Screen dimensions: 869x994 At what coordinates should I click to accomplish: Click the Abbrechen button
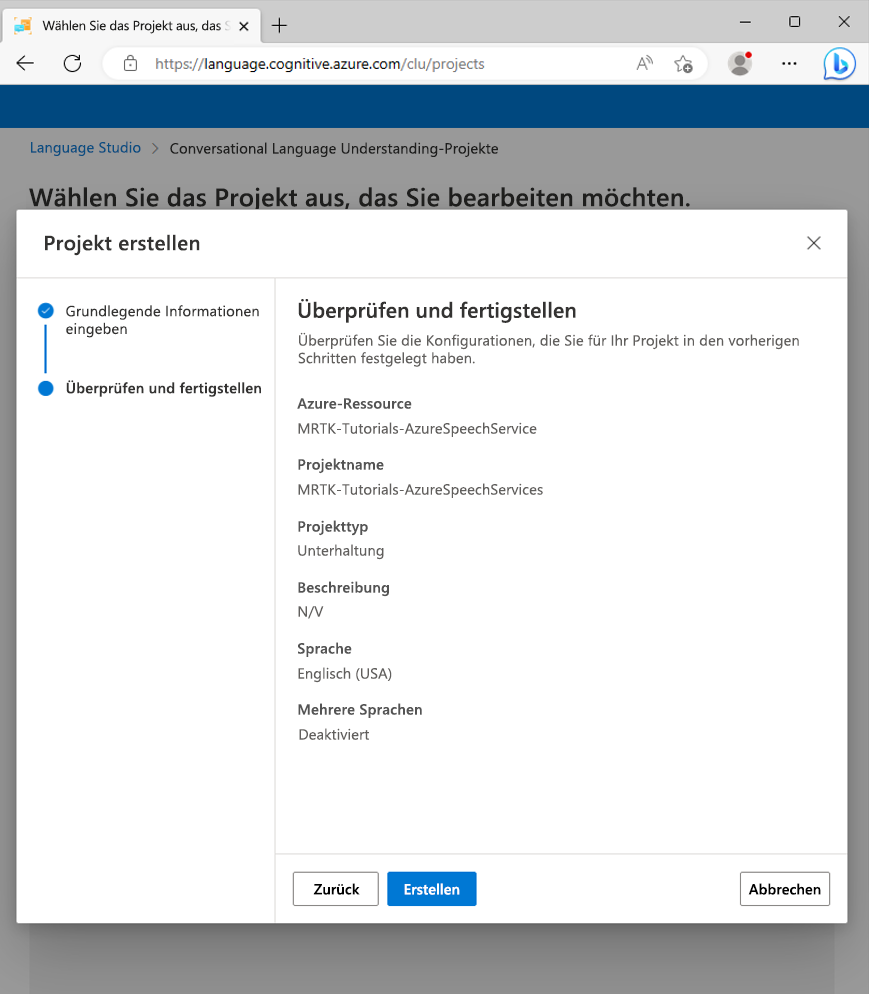click(x=785, y=889)
